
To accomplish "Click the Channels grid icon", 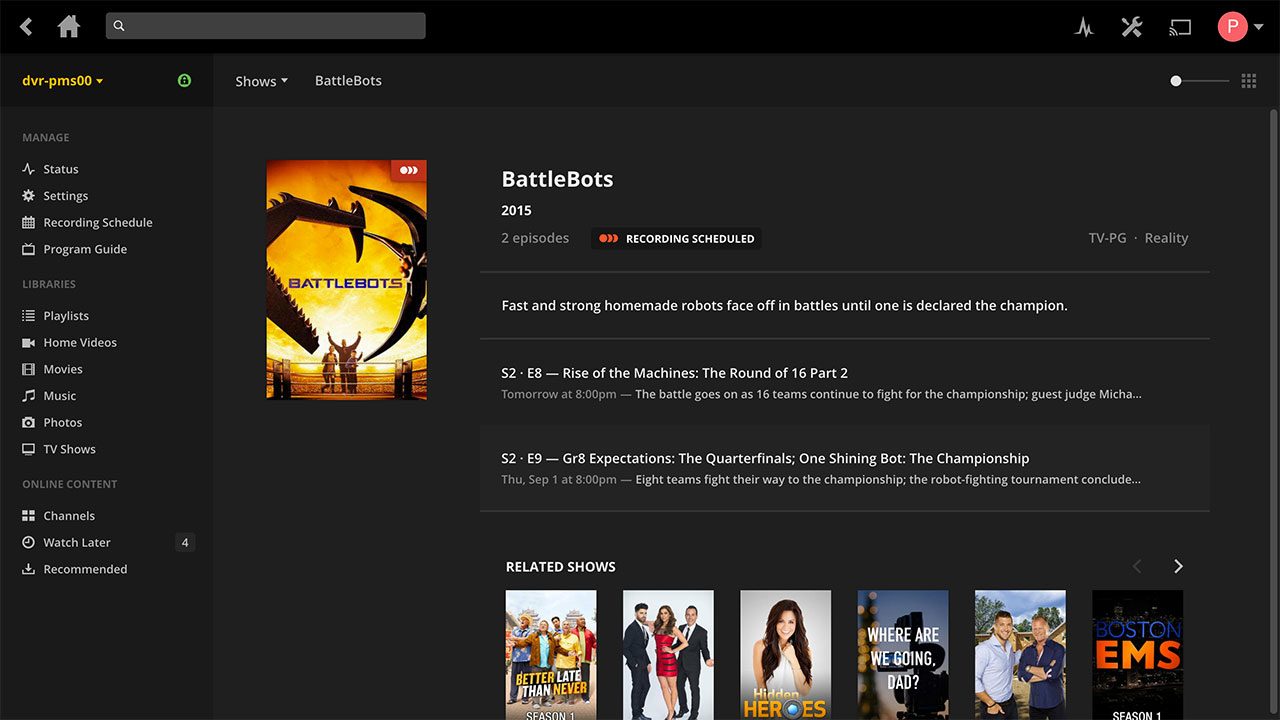I will point(28,515).
